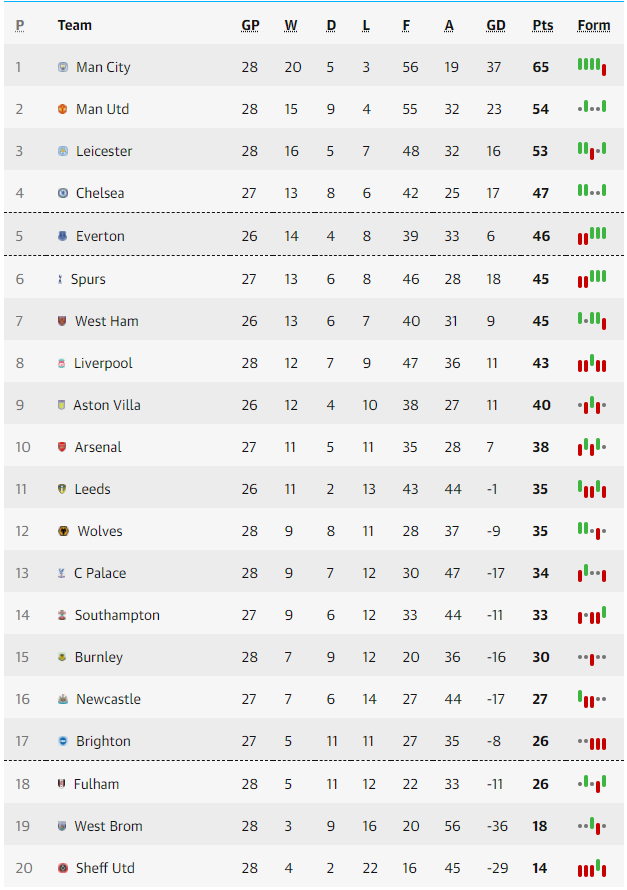Click the GP column header
The image size is (627, 890).
pyautogui.click(x=250, y=26)
